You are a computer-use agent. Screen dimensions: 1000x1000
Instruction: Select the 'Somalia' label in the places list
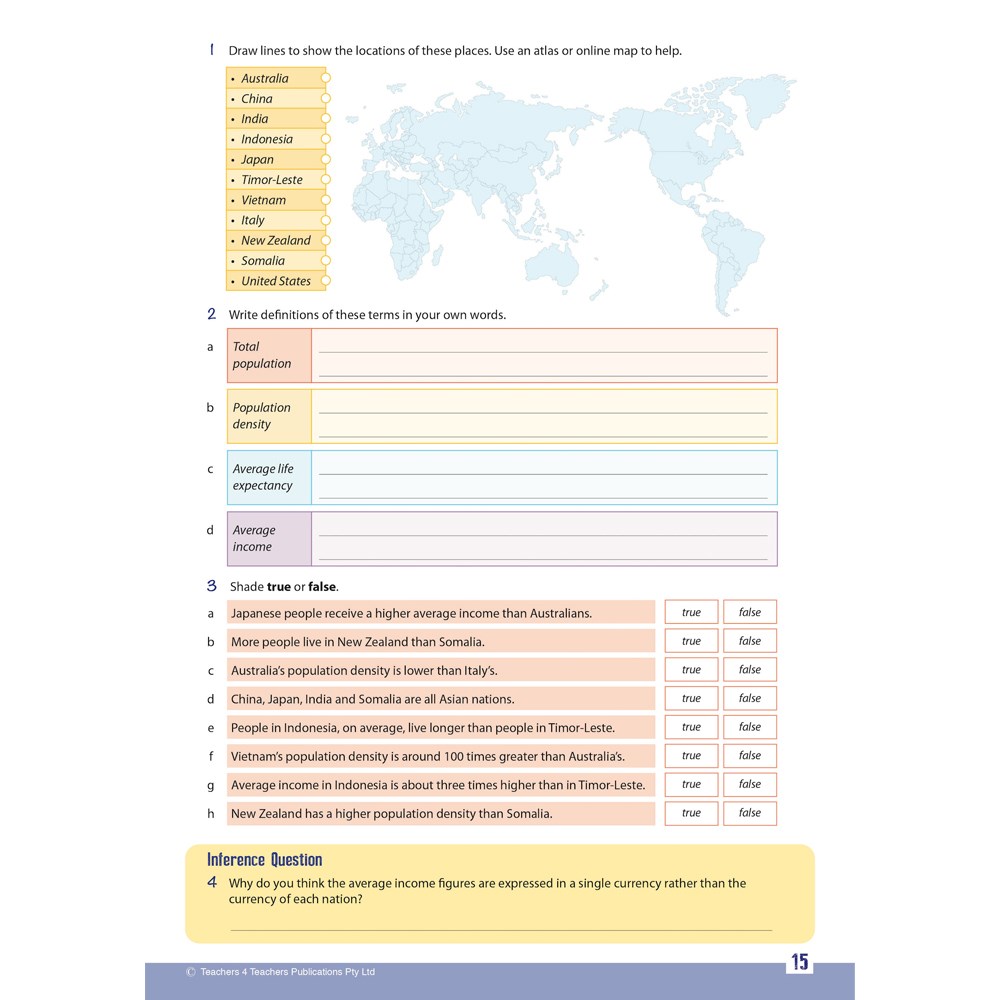point(263,261)
